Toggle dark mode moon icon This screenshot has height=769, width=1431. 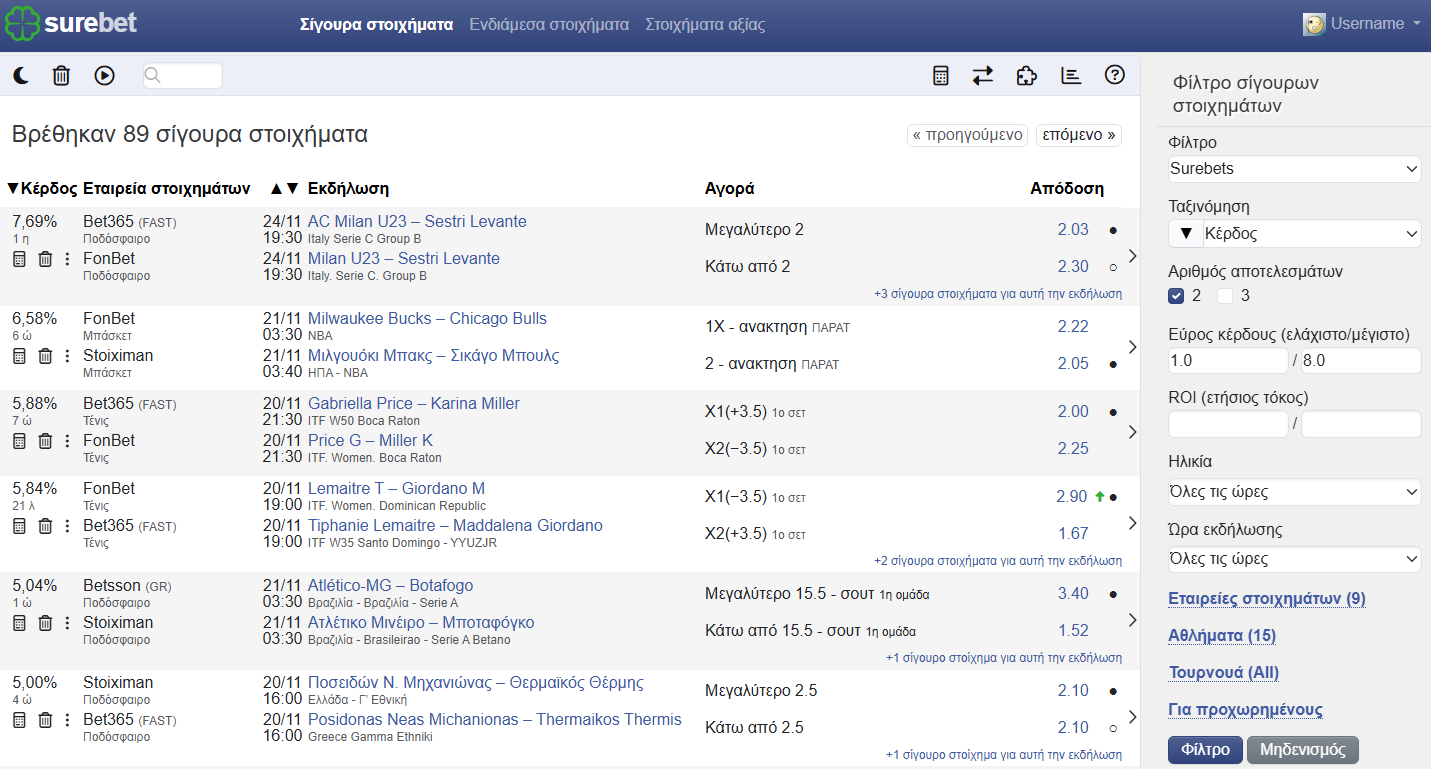tap(21, 75)
